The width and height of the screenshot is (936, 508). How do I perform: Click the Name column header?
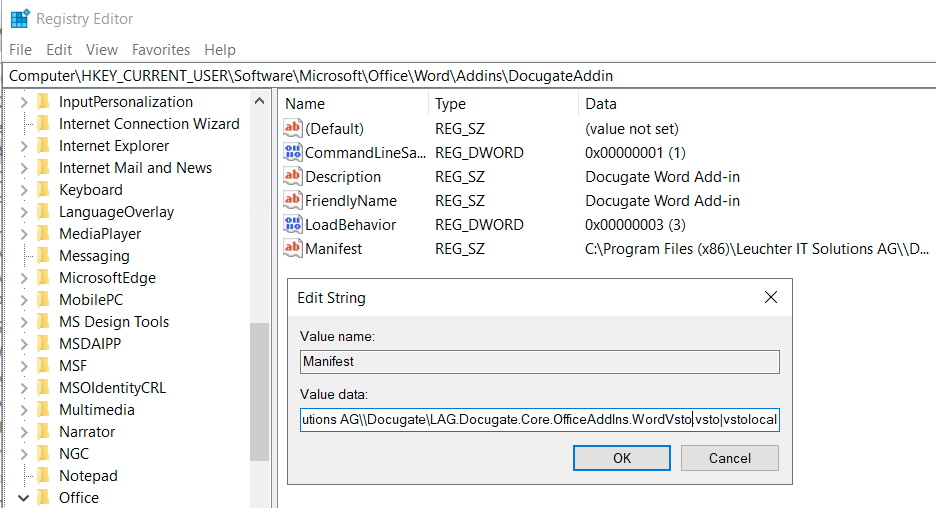click(353, 103)
